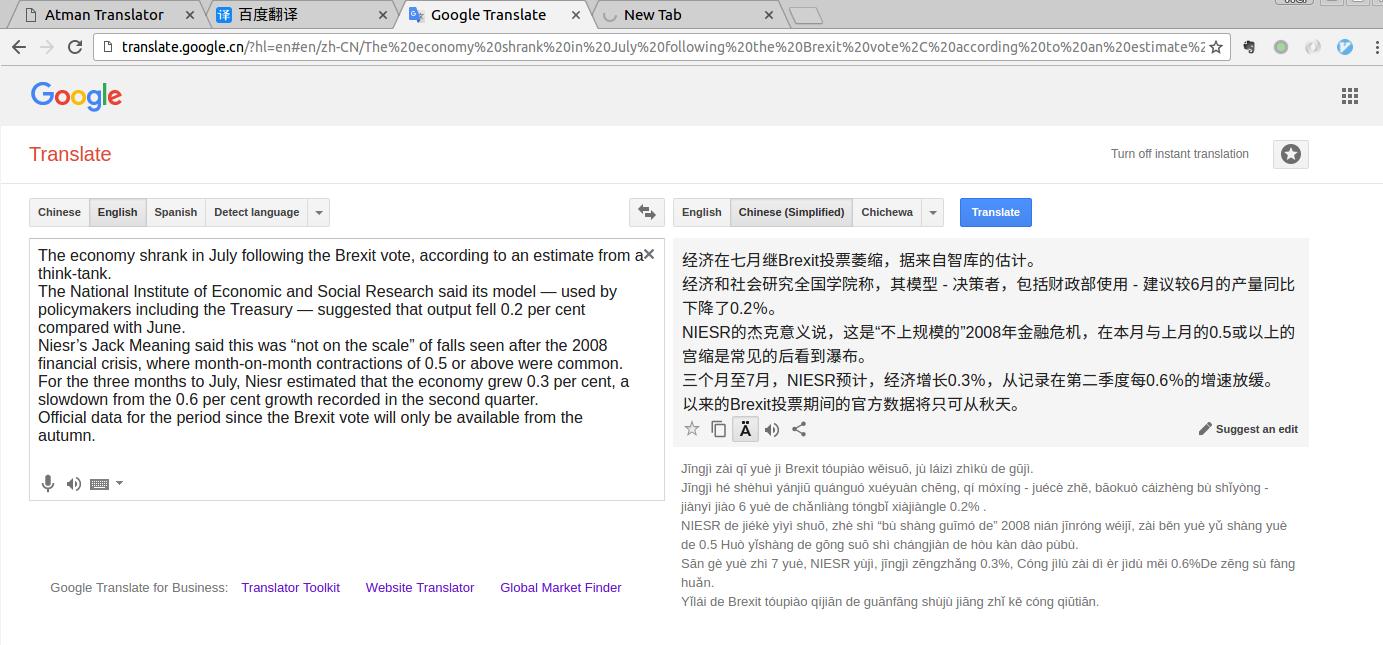Open the Translator Toolkit link
This screenshot has width=1383, height=645.
(290, 588)
